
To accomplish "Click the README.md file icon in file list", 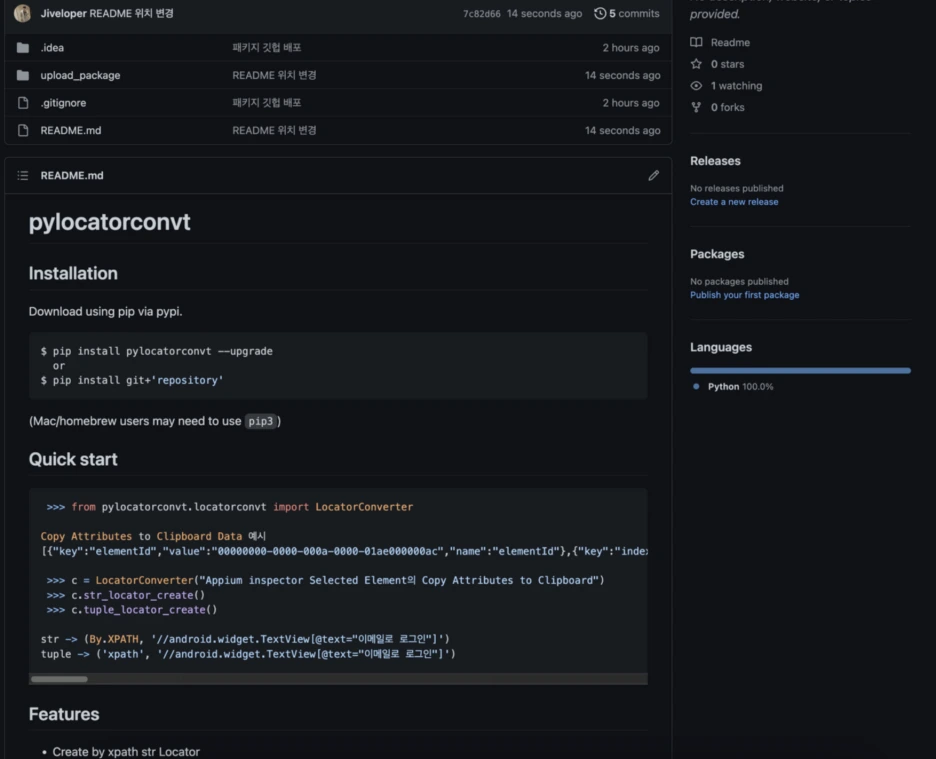I will pos(23,131).
